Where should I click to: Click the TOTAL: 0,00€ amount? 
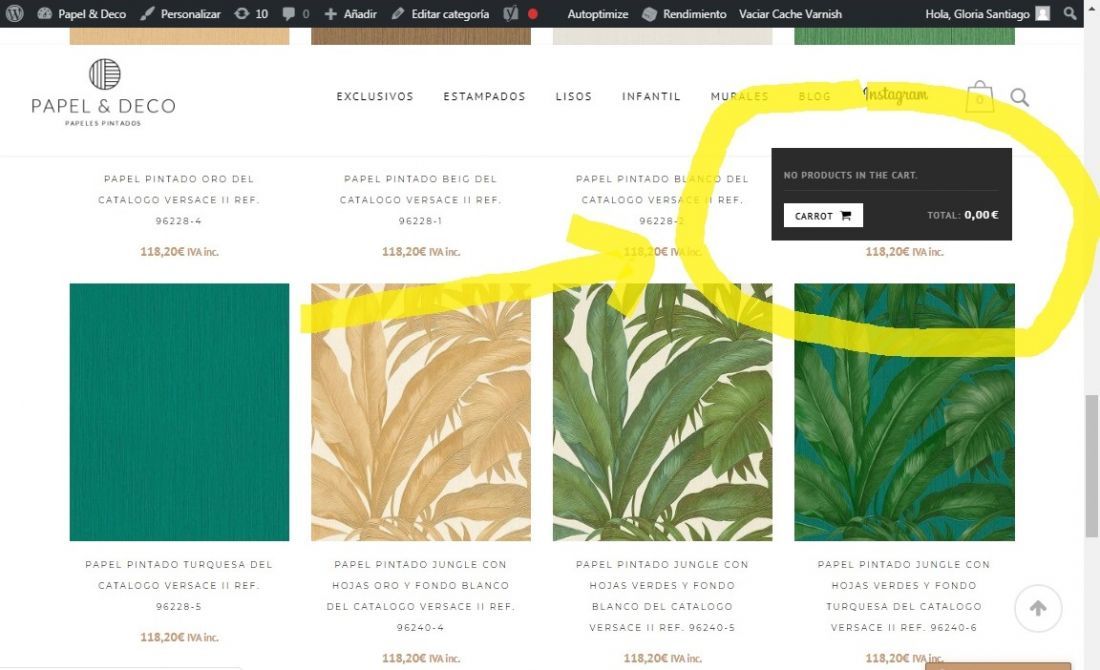pyautogui.click(x=962, y=215)
